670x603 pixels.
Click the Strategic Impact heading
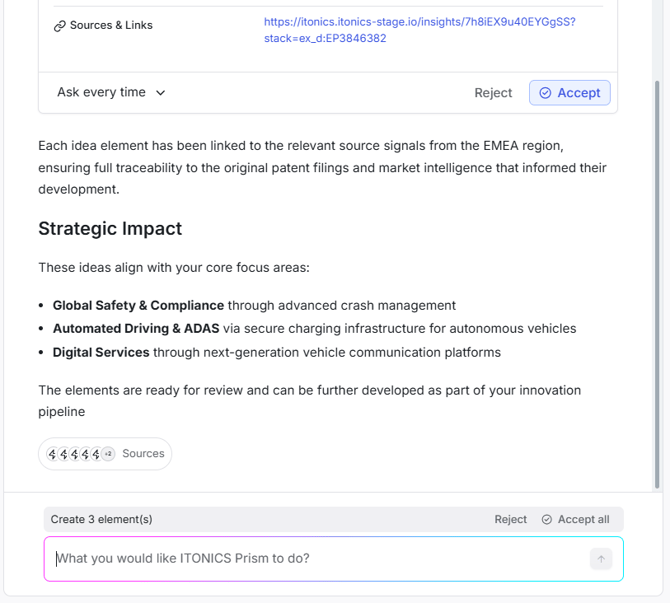click(110, 228)
